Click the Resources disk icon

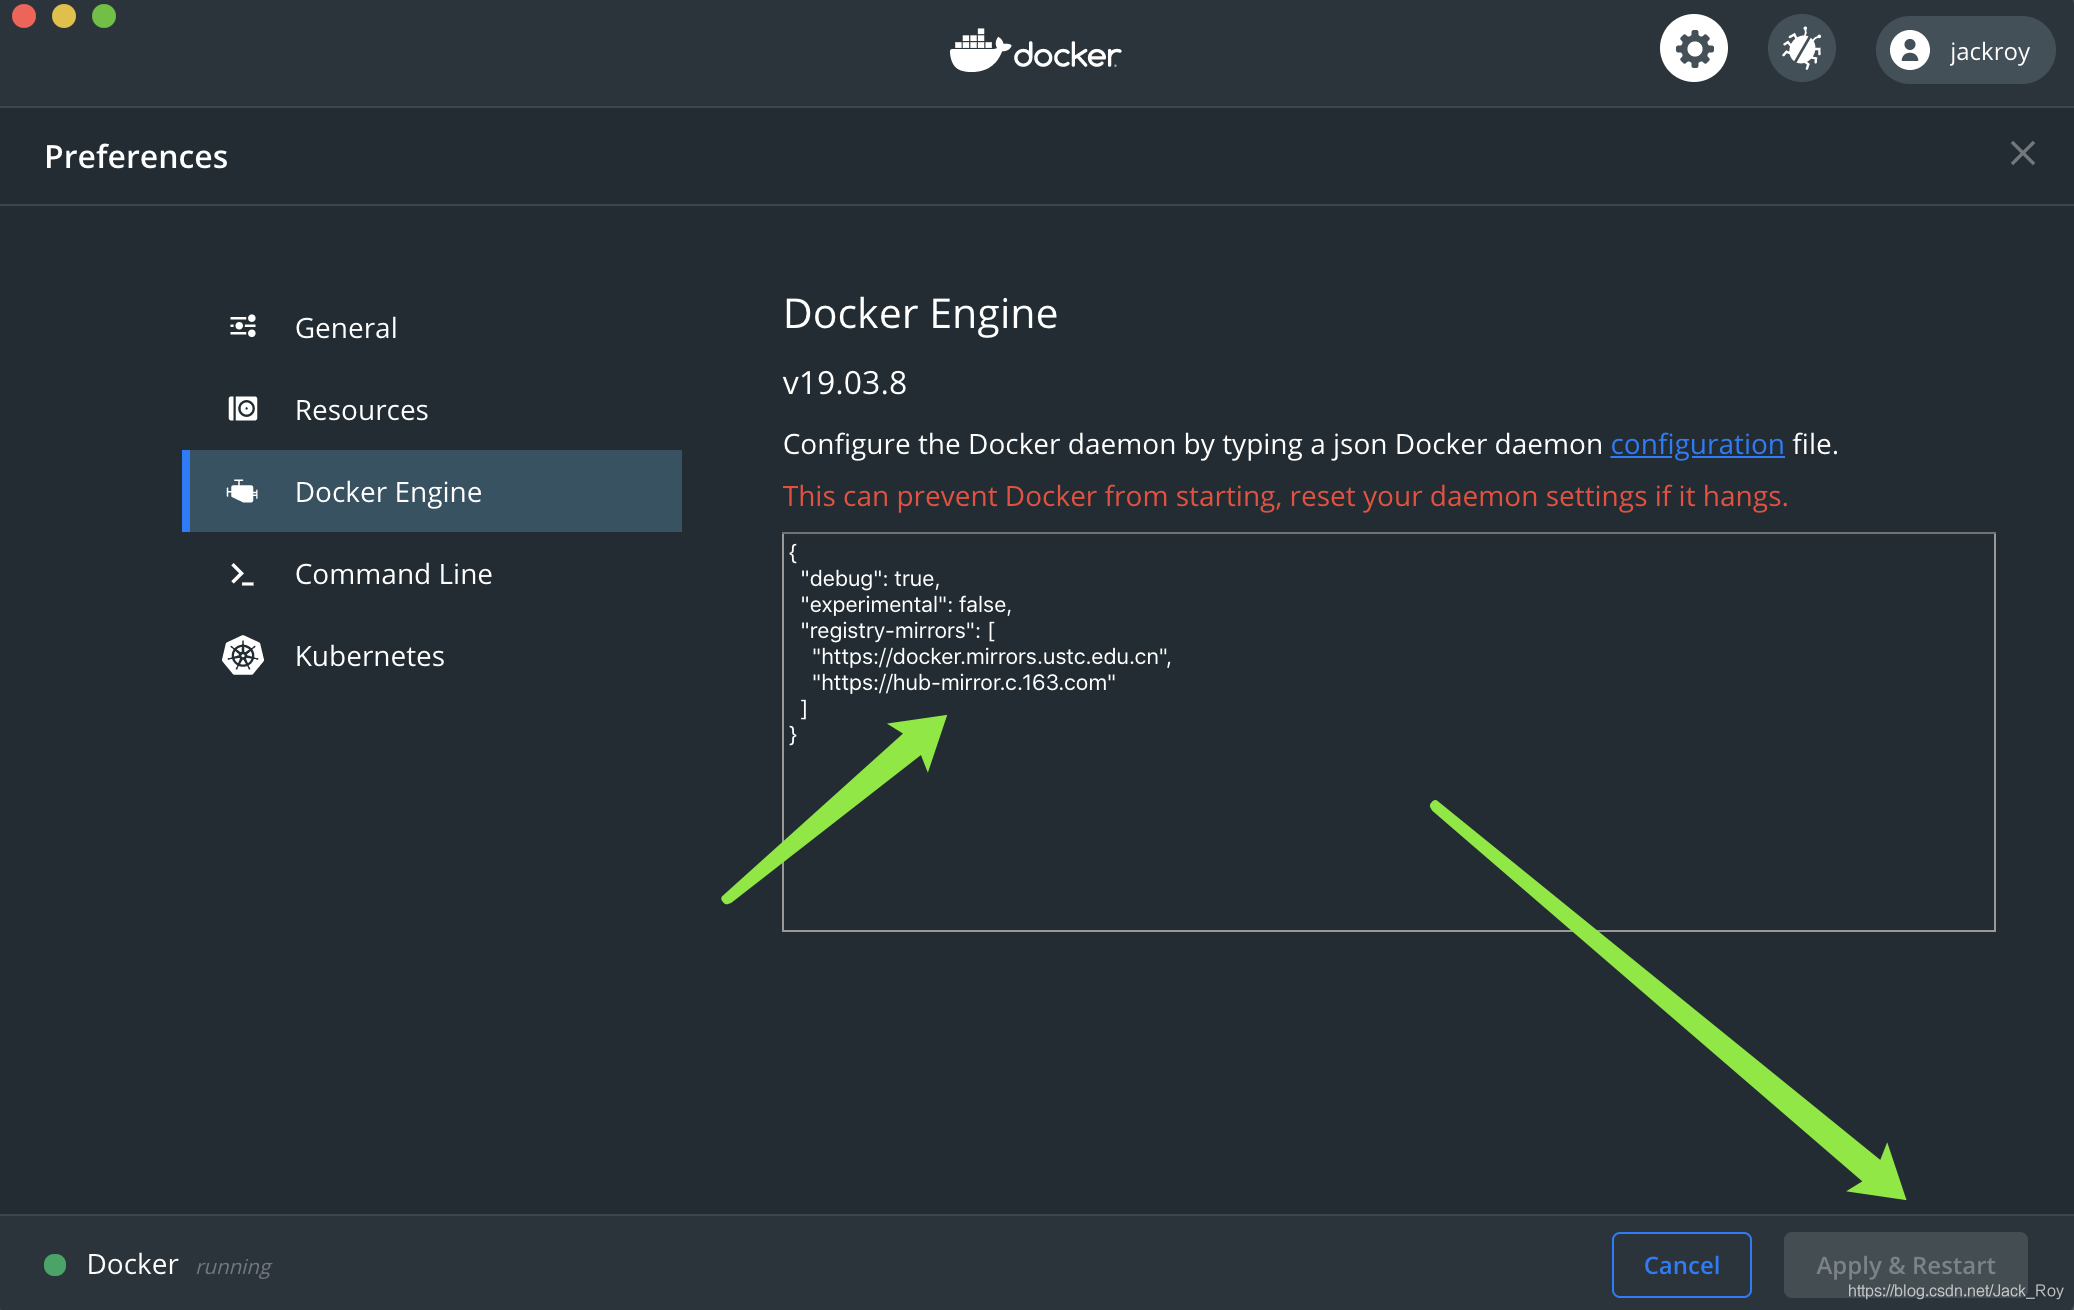[243, 408]
